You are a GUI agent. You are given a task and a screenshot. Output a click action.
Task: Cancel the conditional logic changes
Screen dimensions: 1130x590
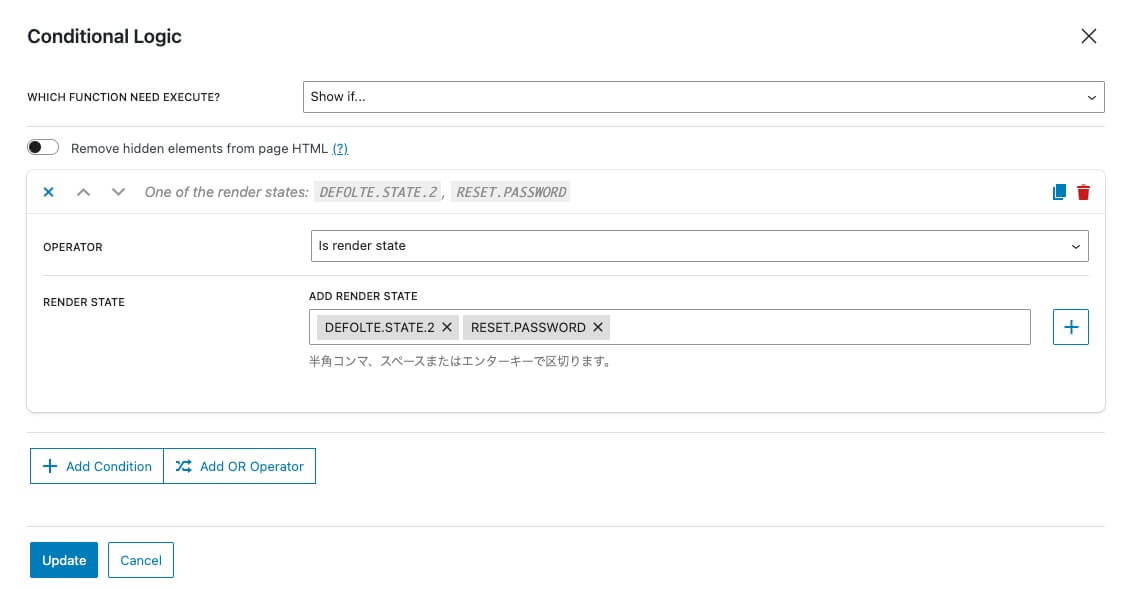[x=141, y=560]
